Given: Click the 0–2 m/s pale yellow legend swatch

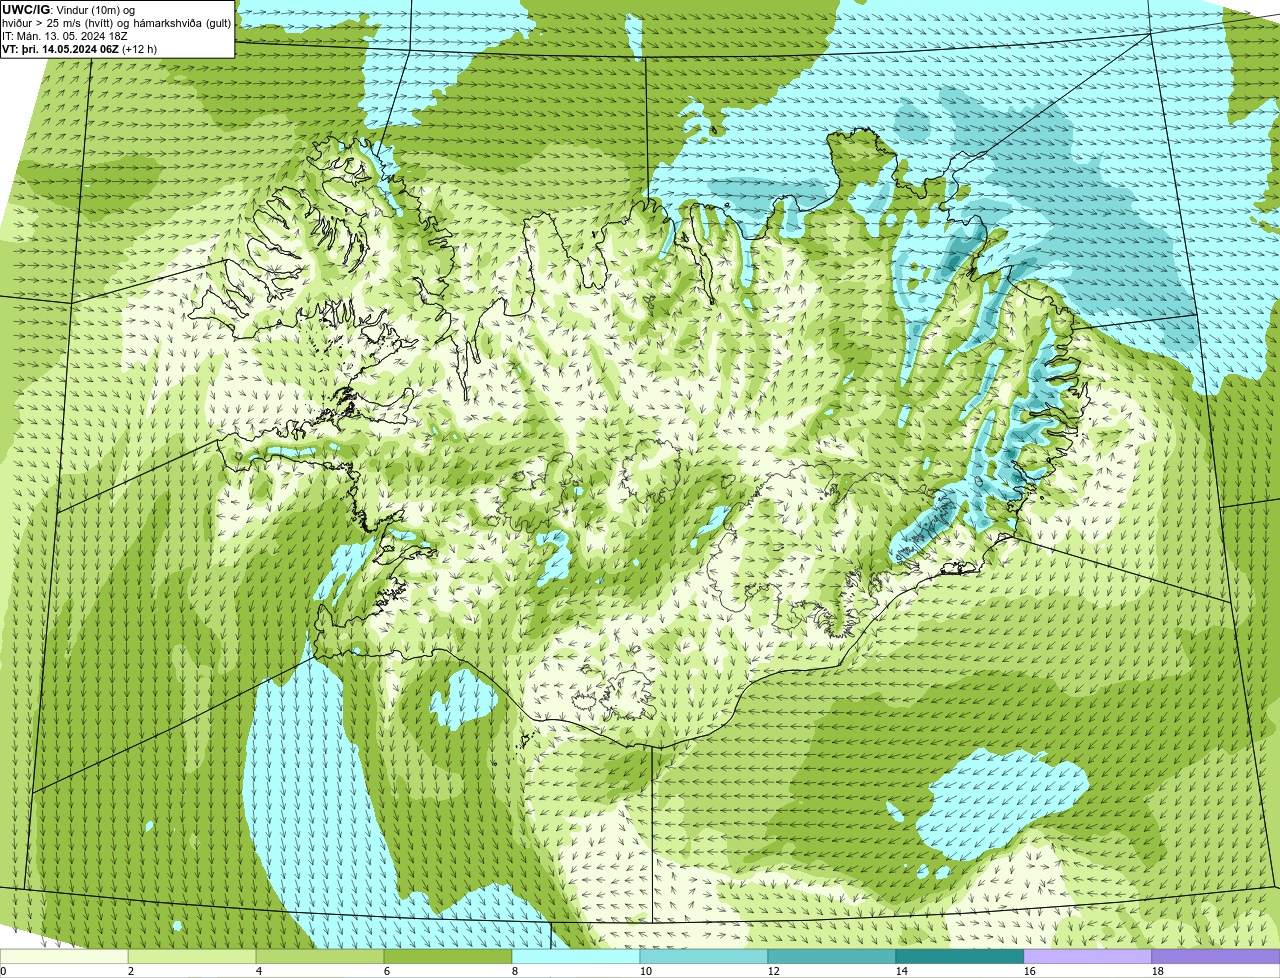Looking at the screenshot, I should point(64,957).
